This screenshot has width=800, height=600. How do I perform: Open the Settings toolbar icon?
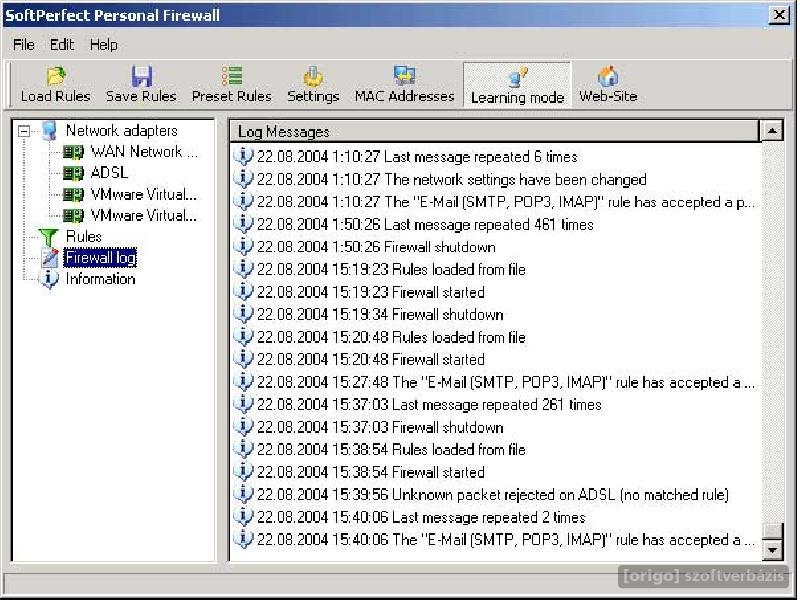(313, 76)
